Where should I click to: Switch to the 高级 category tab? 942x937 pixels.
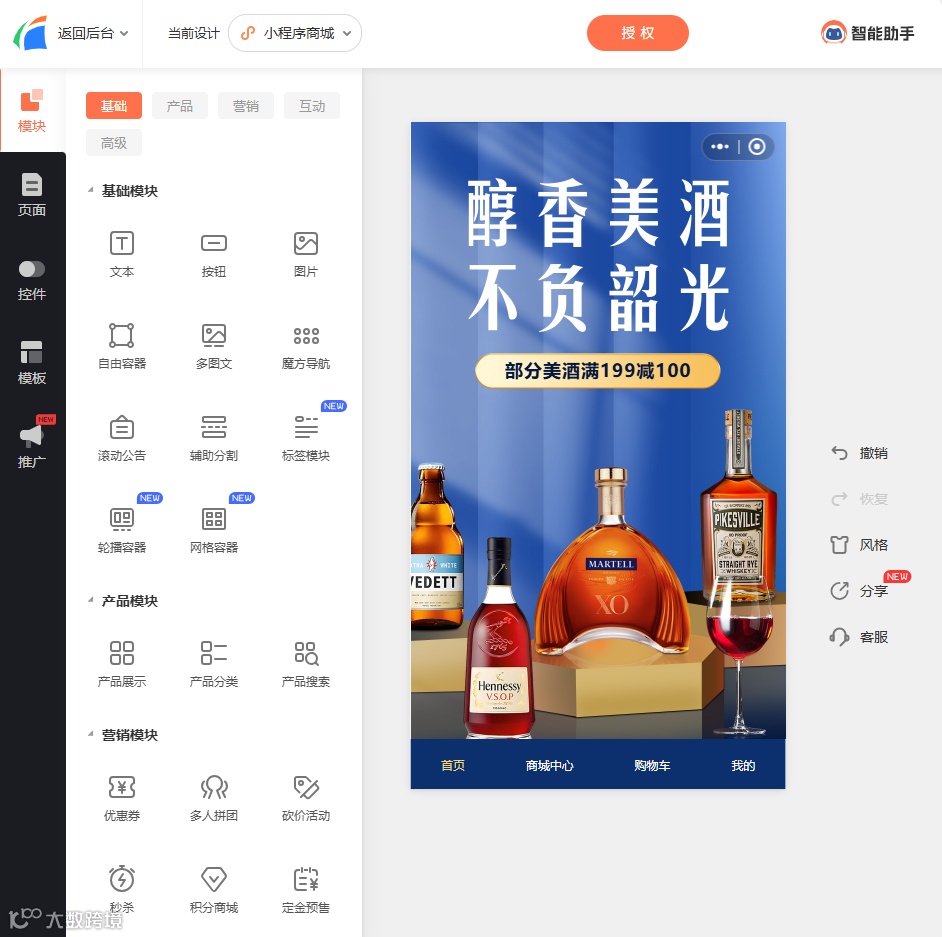(114, 142)
